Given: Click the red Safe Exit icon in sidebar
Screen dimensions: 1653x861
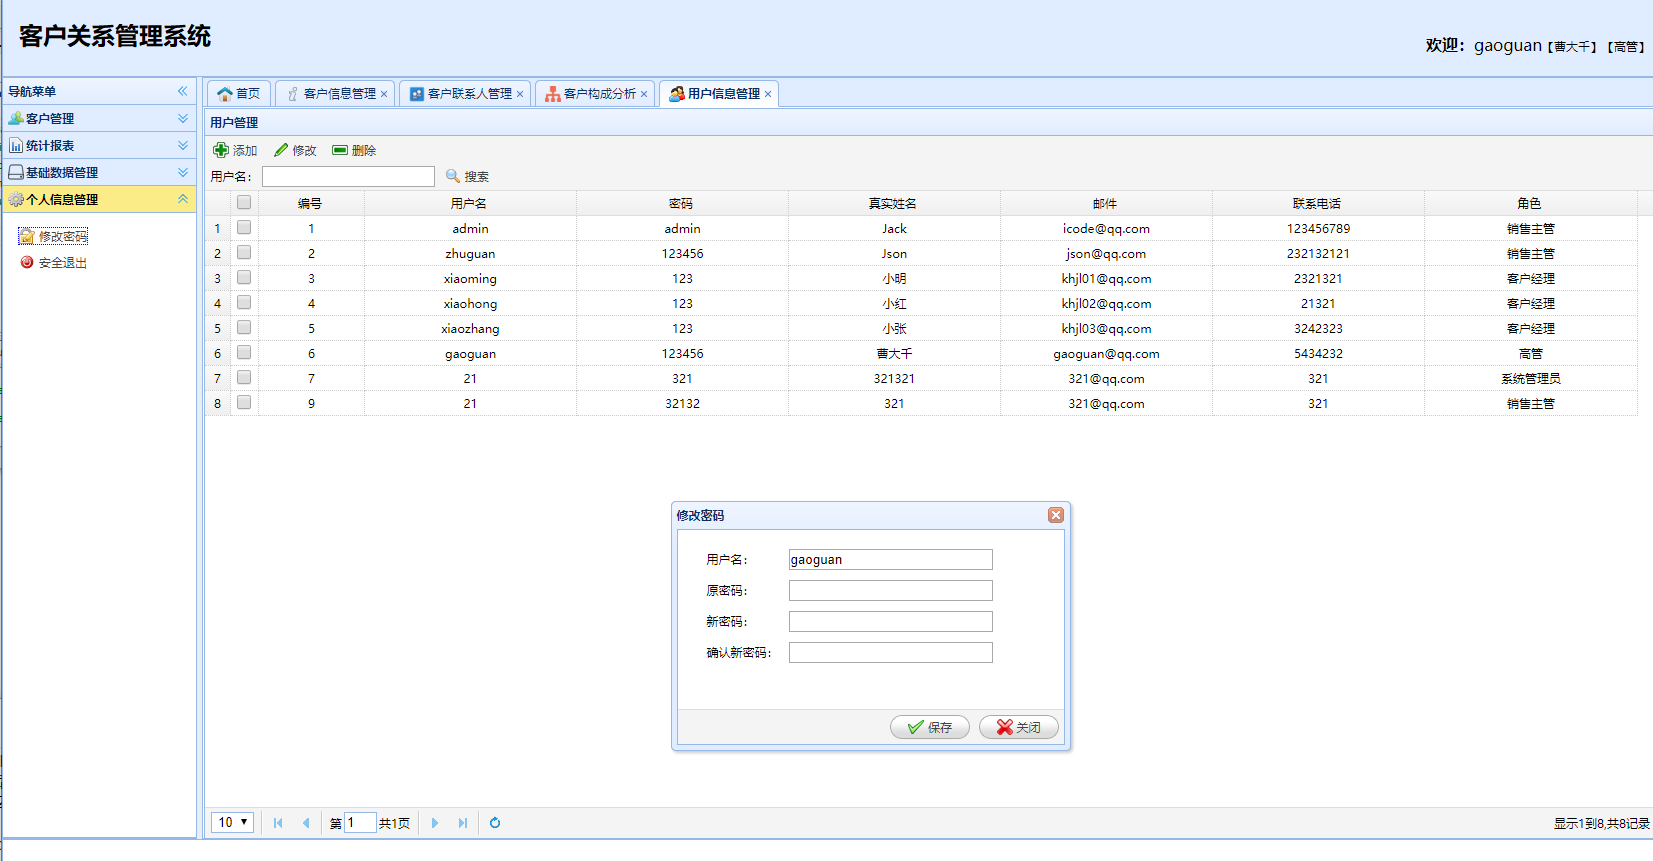Looking at the screenshot, I should click(x=27, y=262).
